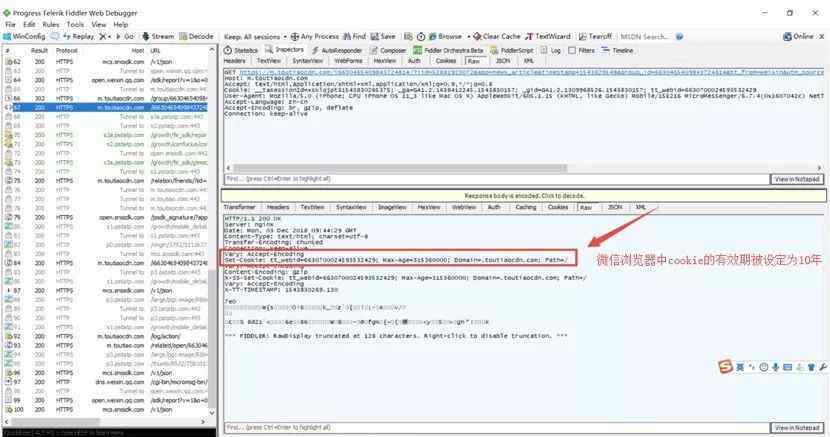Open the TextWizard tool
The height and width of the screenshot is (437, 830).
[x=548, y=37]
